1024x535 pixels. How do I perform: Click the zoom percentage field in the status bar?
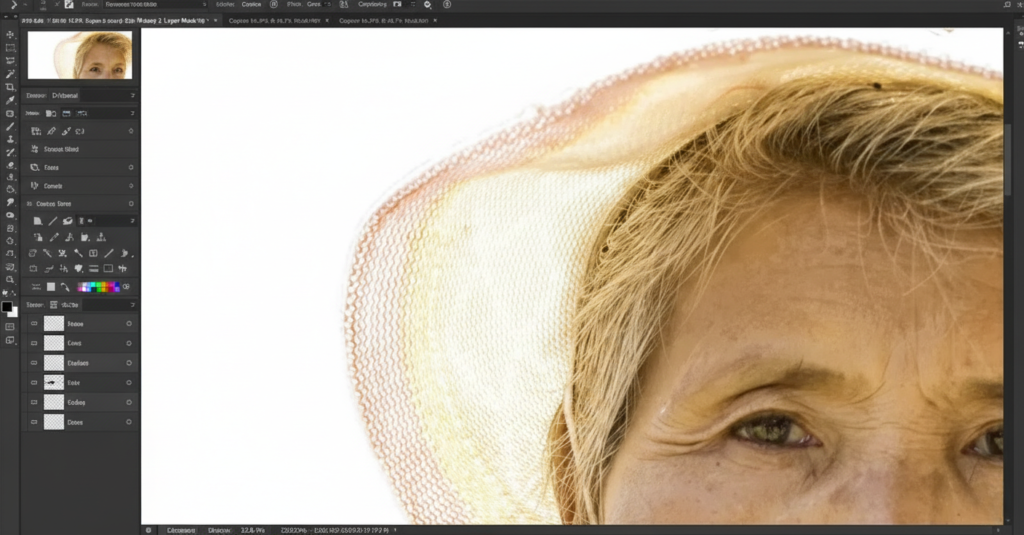pyautogui.click(x=253, y=530)
